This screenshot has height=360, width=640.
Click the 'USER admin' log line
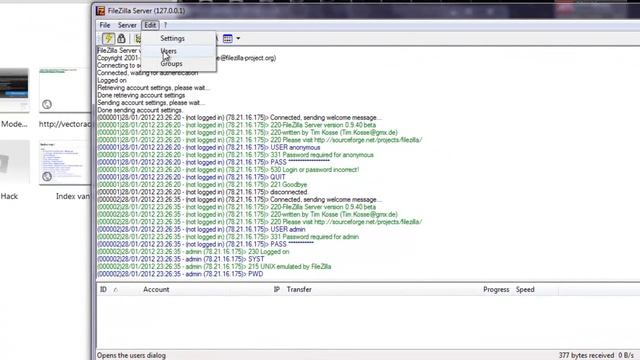(201, 229)
